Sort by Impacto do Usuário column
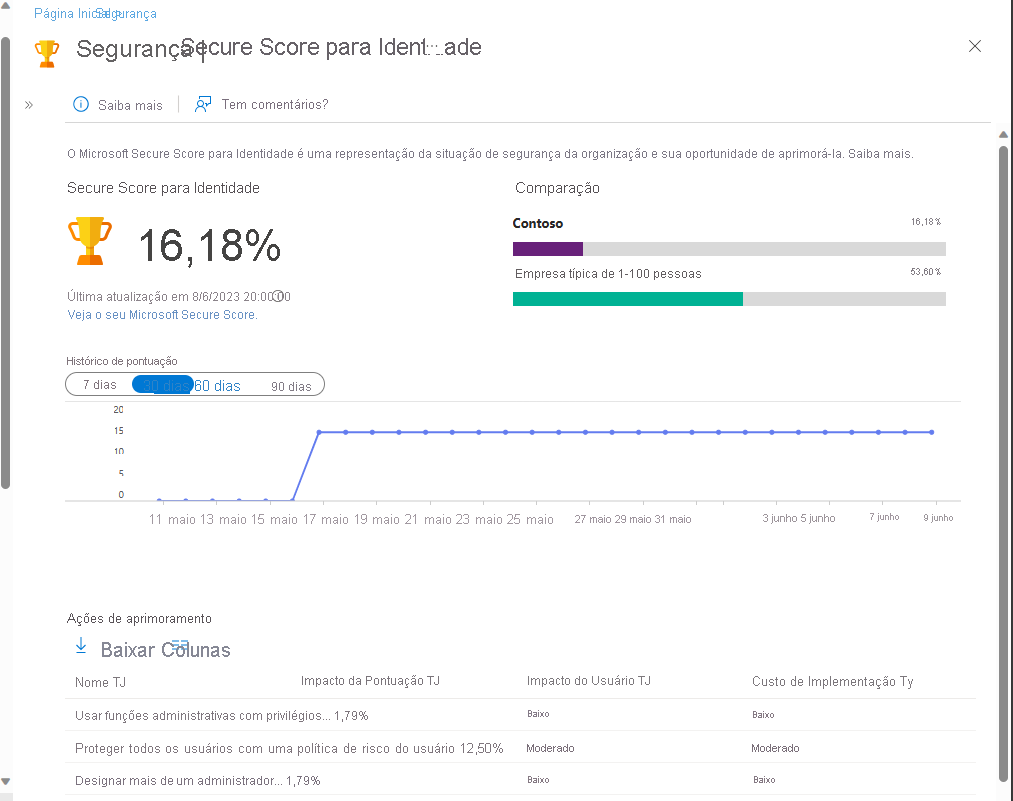Viewport: 1013px width, 801px height. [x=589, y=681]
